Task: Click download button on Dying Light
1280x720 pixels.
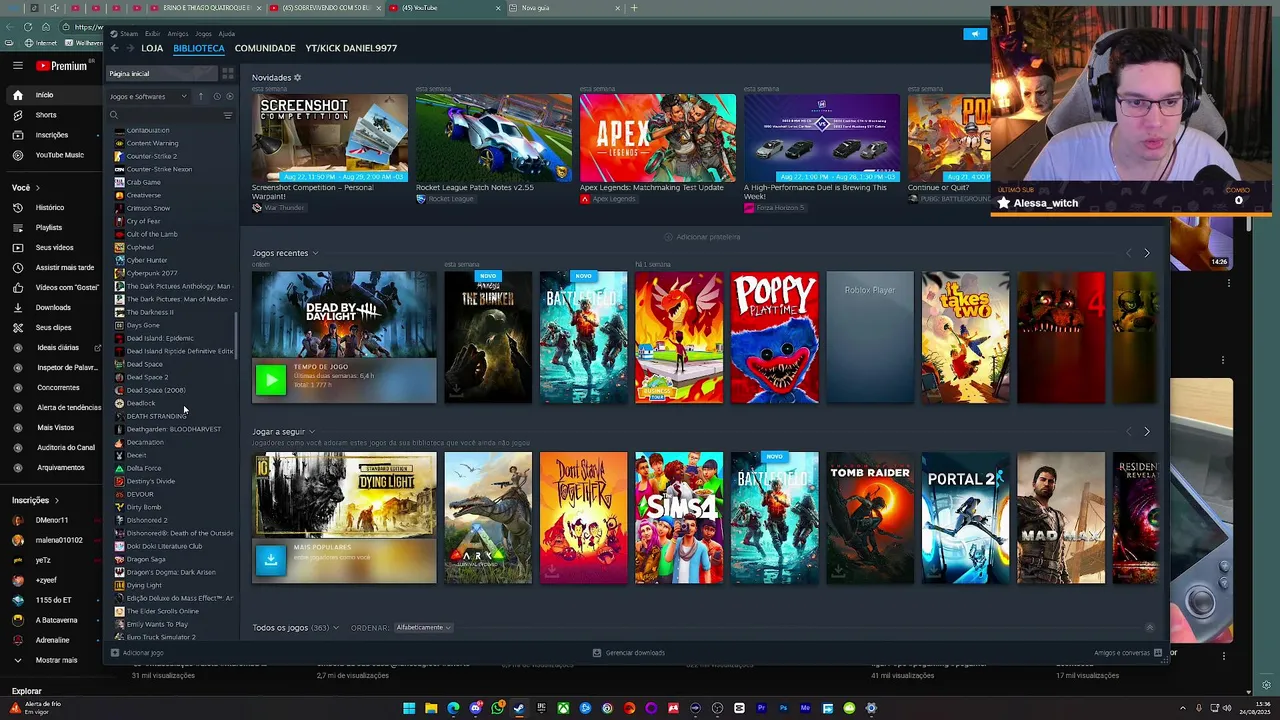Action: tap(270, 560)
